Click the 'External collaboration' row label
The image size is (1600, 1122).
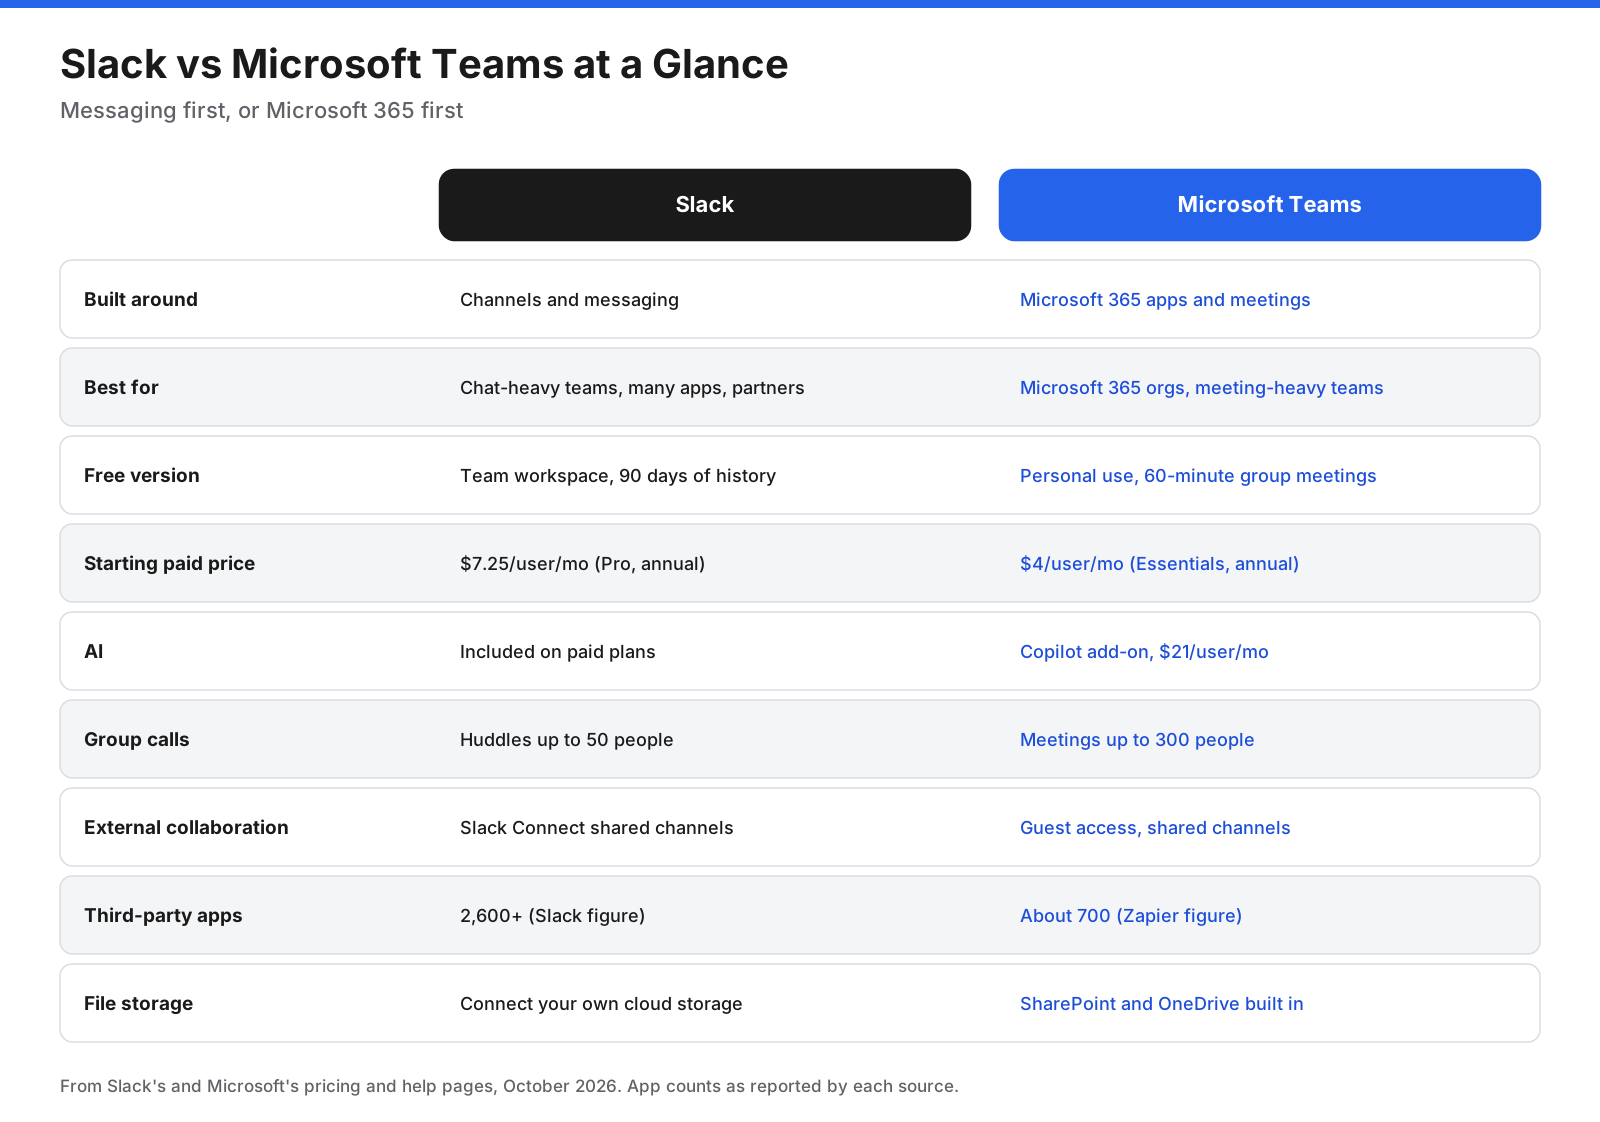point(186,827)
